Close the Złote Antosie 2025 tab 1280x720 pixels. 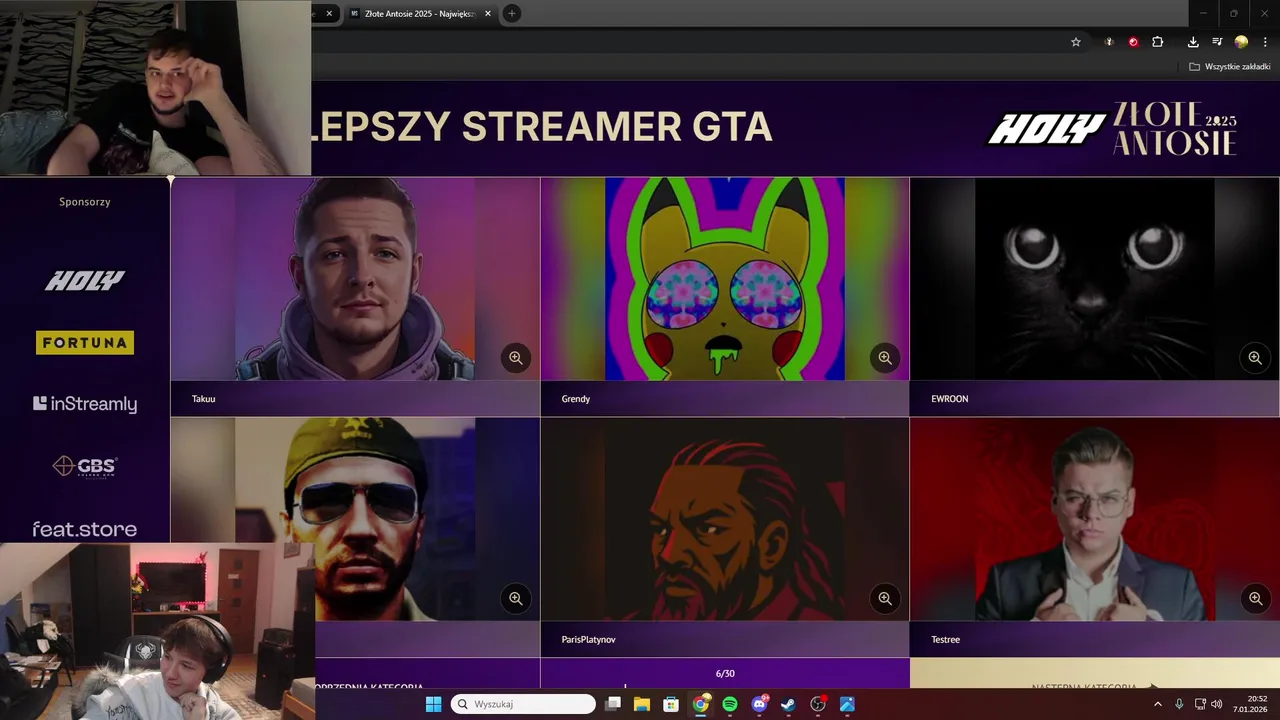(x=488, y=13)
